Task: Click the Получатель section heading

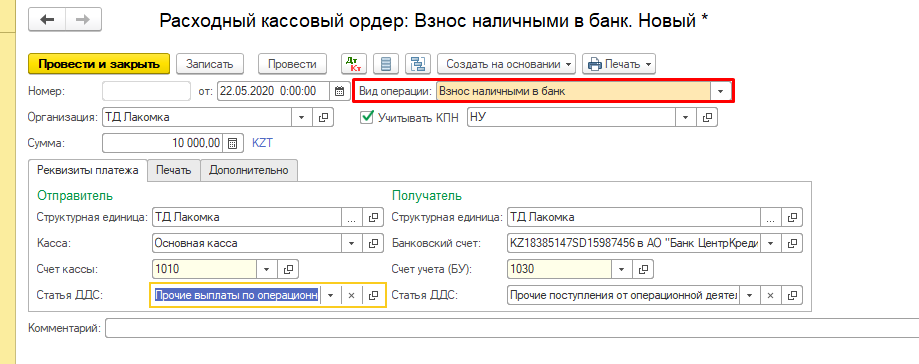Action: [x=426, y=196]
